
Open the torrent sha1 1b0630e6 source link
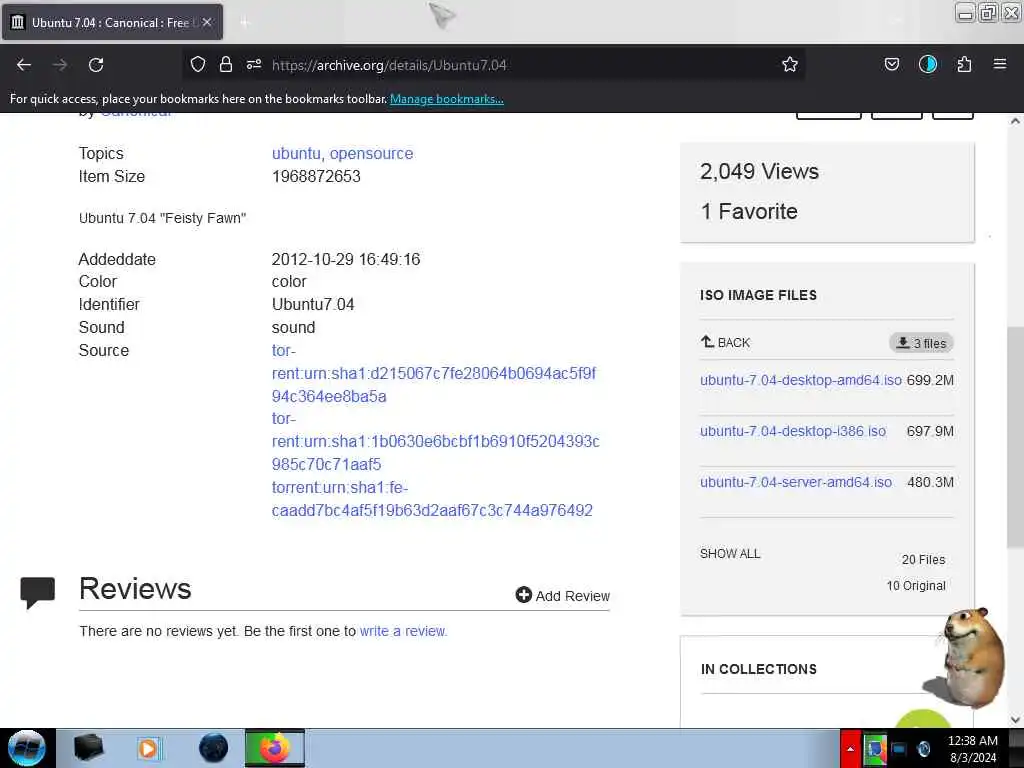pyautogui.click(x=436, y=441)
